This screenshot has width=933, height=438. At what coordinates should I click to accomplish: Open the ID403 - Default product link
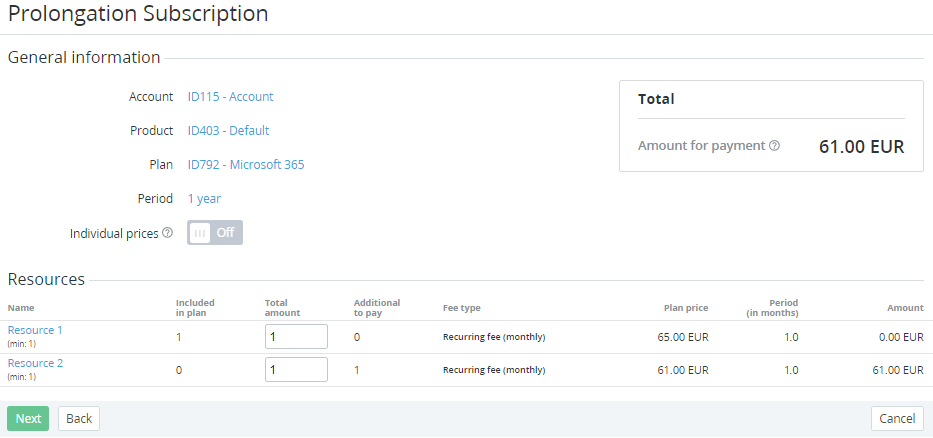coord(228,131)
